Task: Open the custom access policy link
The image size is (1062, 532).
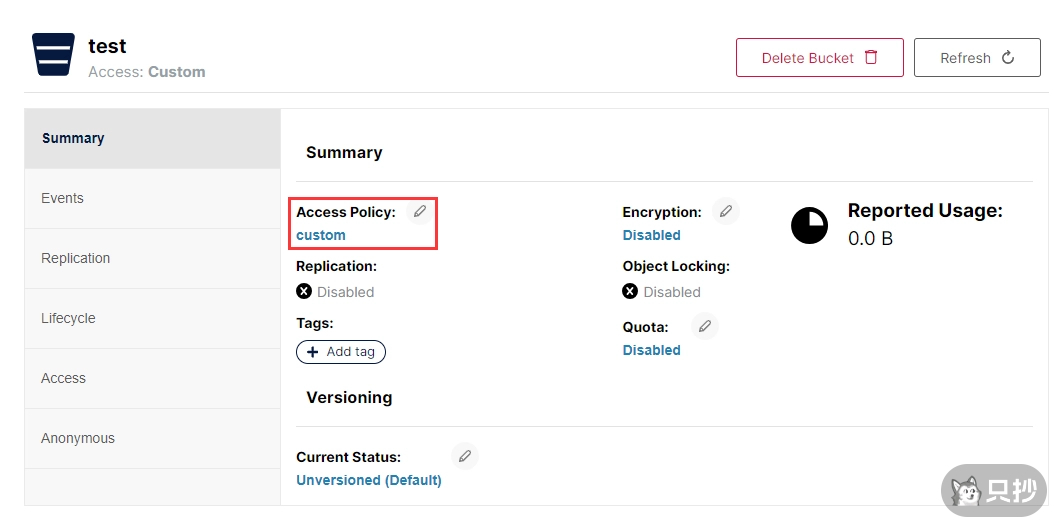Action: coord(321,235)
